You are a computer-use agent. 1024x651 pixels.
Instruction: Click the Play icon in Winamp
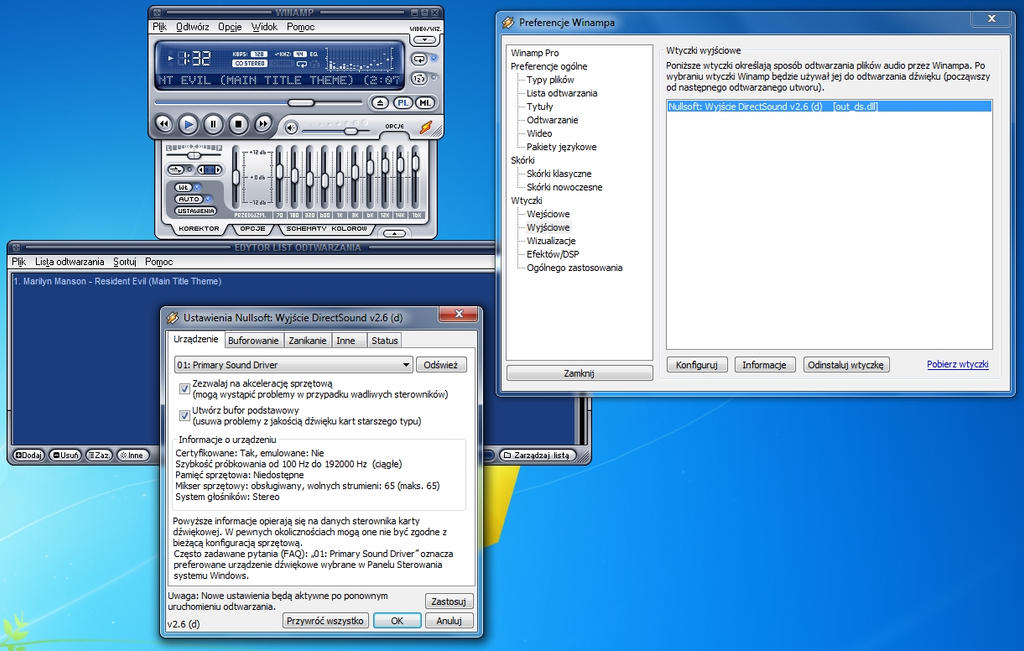188,124
